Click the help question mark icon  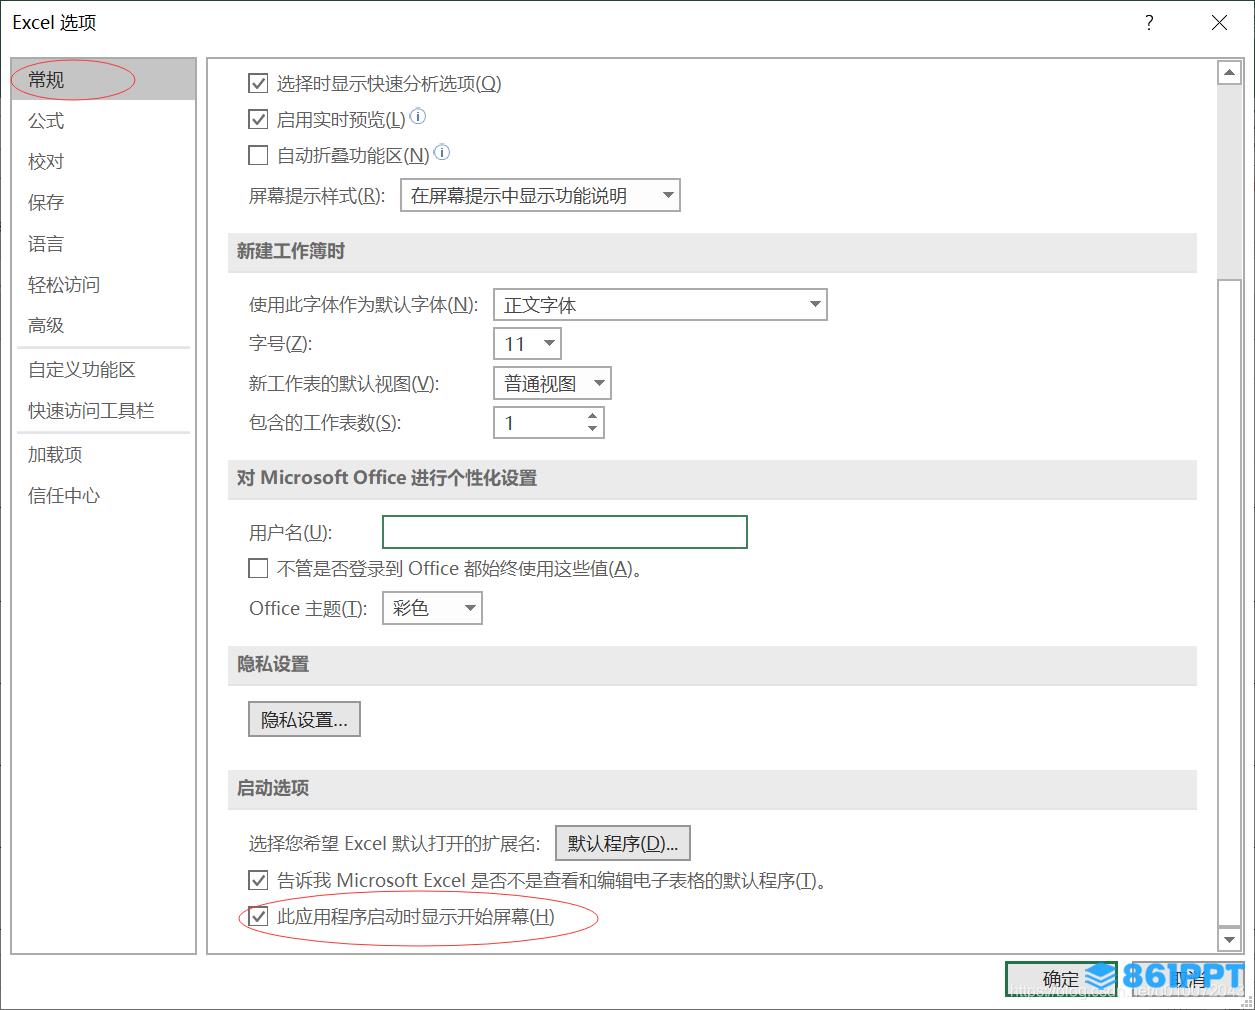point(1149,23)
